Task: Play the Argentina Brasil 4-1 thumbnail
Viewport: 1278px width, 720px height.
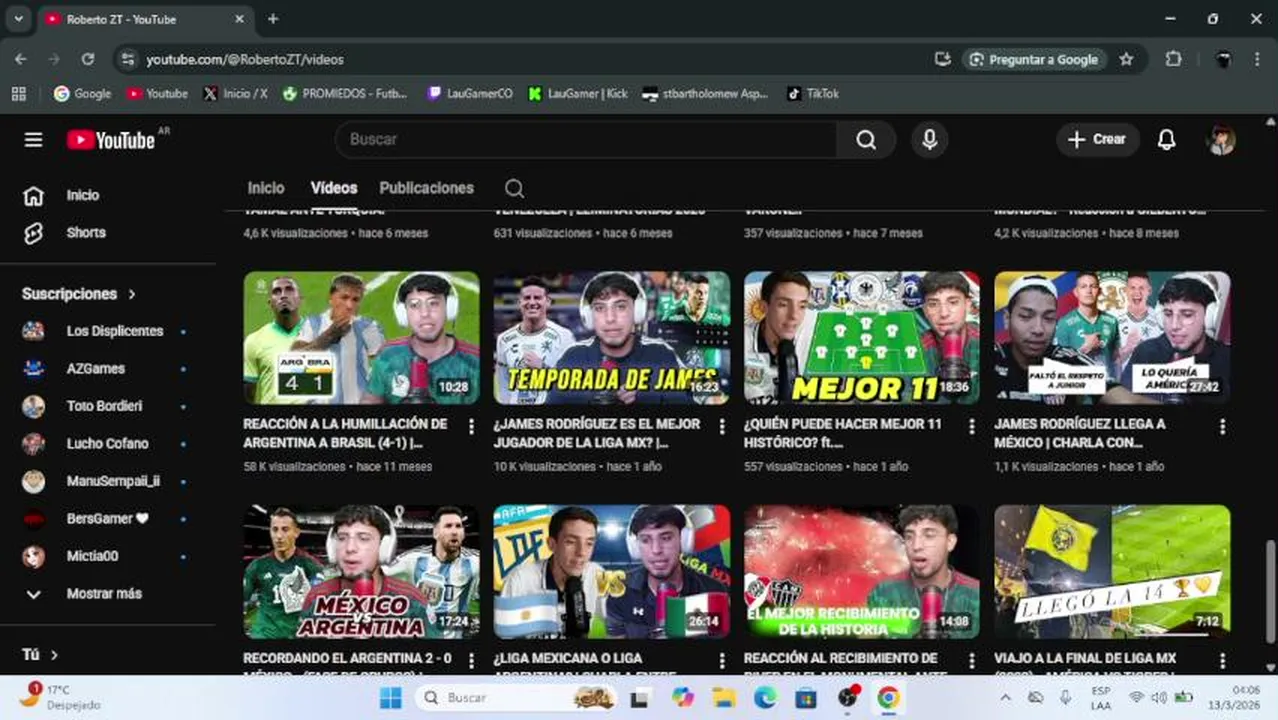Action: [361, 338]
